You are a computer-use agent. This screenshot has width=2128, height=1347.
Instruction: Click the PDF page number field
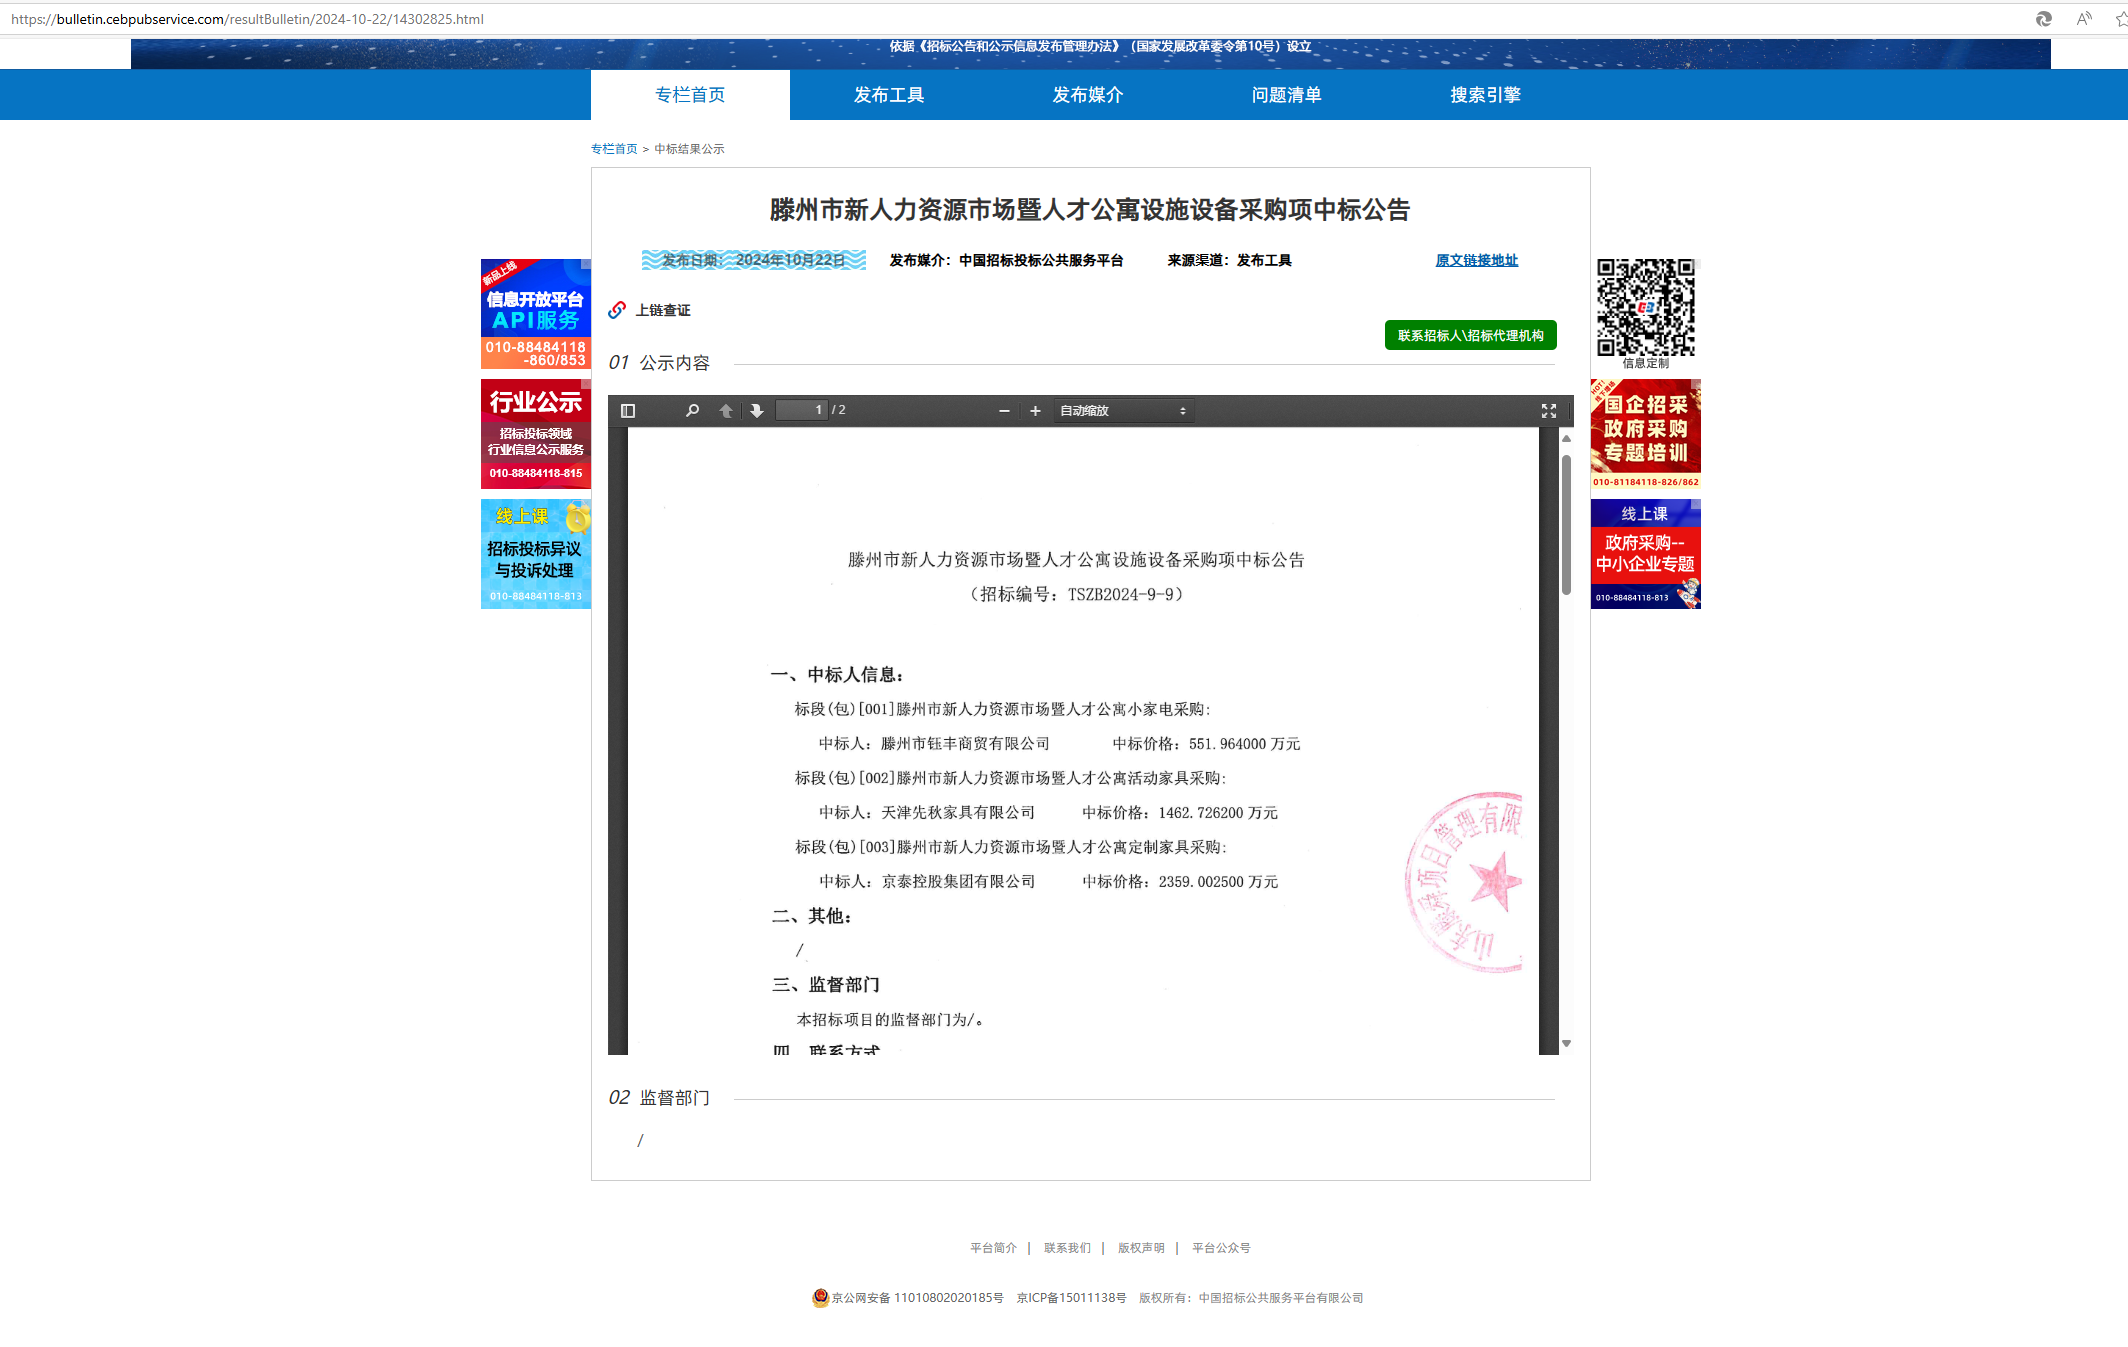tap(802, 410)
